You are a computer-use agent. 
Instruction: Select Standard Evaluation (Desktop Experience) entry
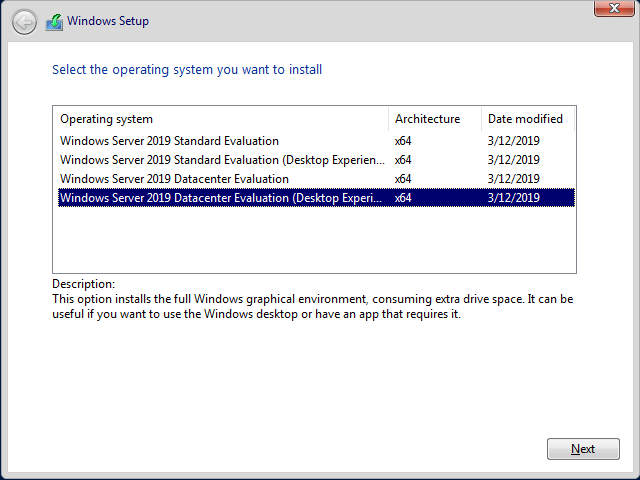316,160
